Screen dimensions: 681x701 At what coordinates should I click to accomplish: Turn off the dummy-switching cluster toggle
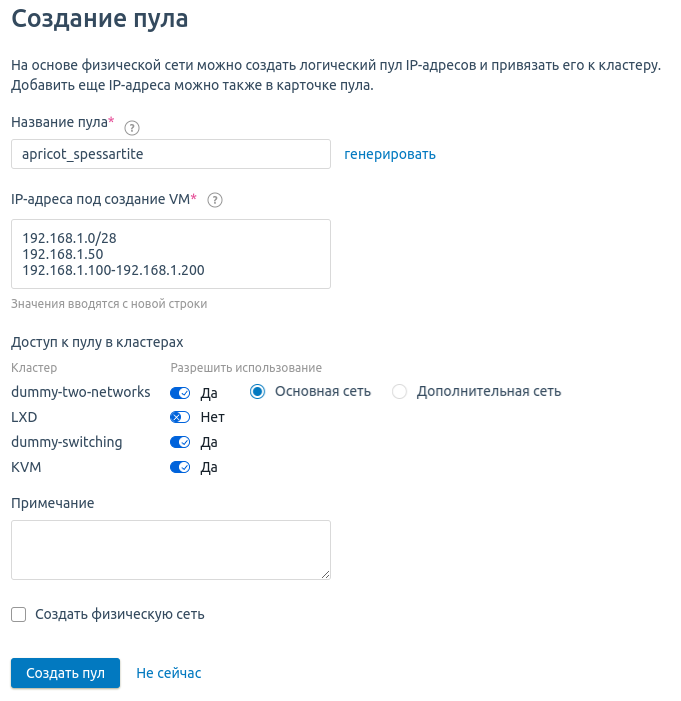180,442
